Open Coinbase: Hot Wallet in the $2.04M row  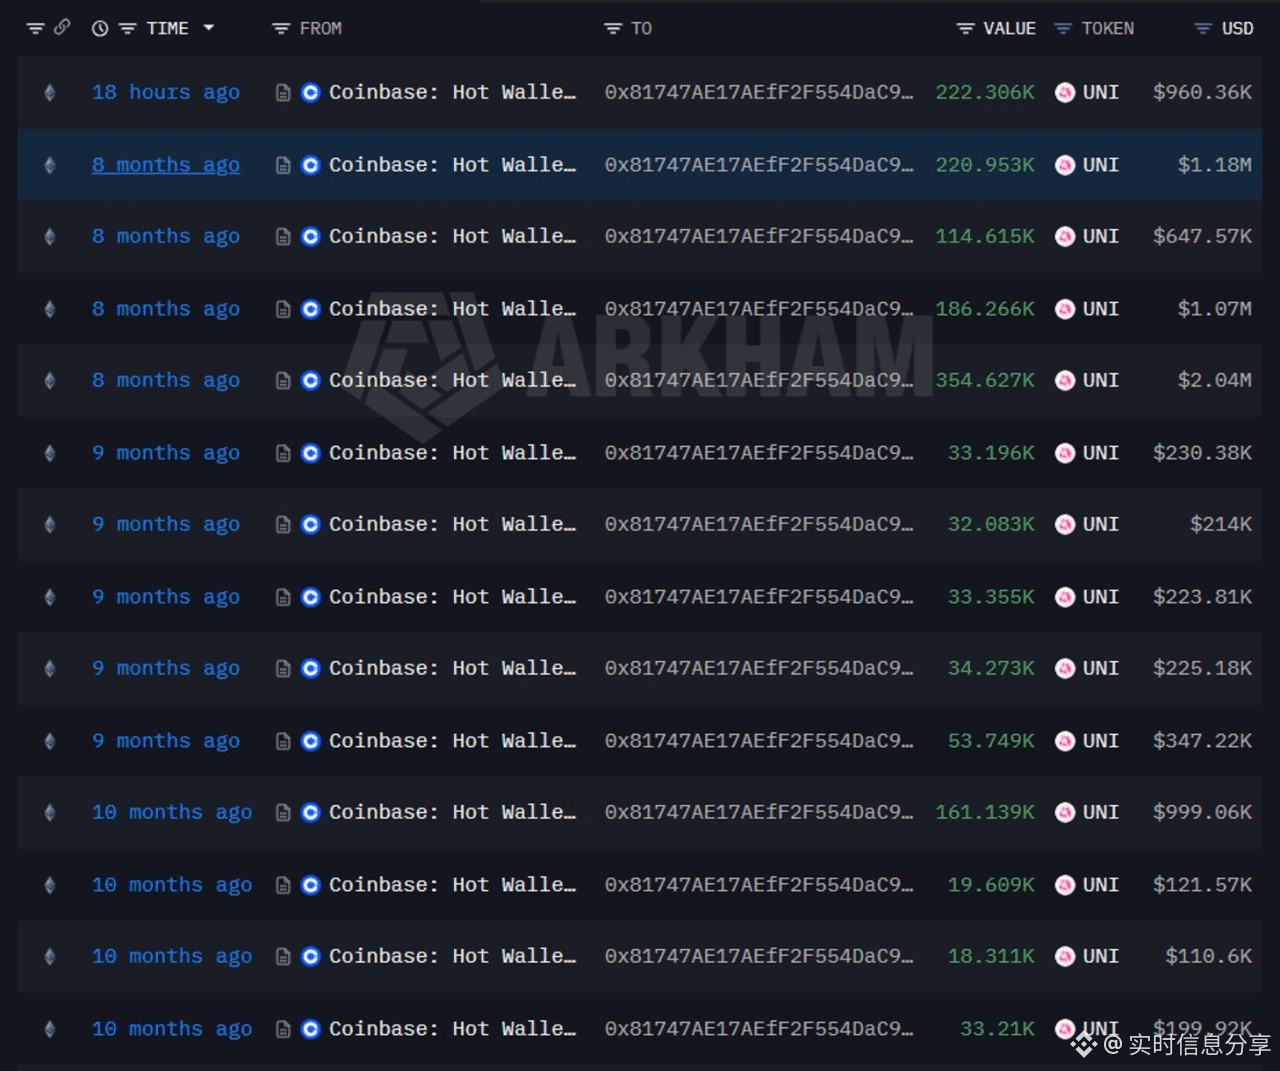[x=452, y=380]
